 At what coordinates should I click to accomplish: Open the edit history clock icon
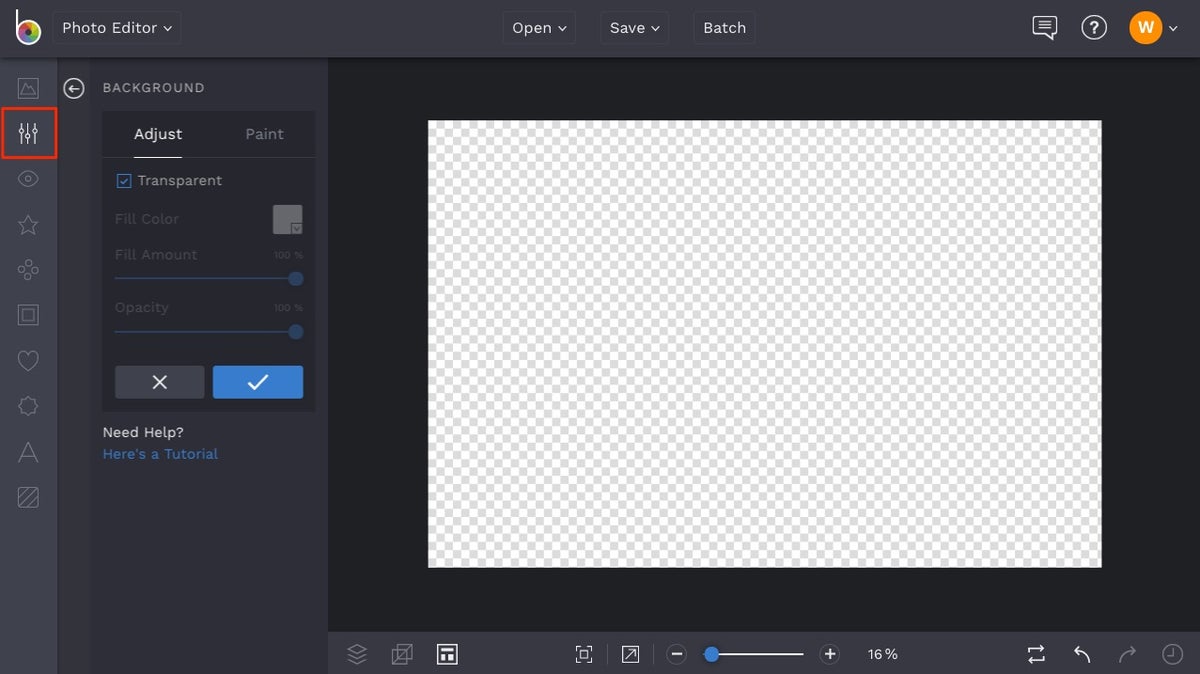[1172, 654]
